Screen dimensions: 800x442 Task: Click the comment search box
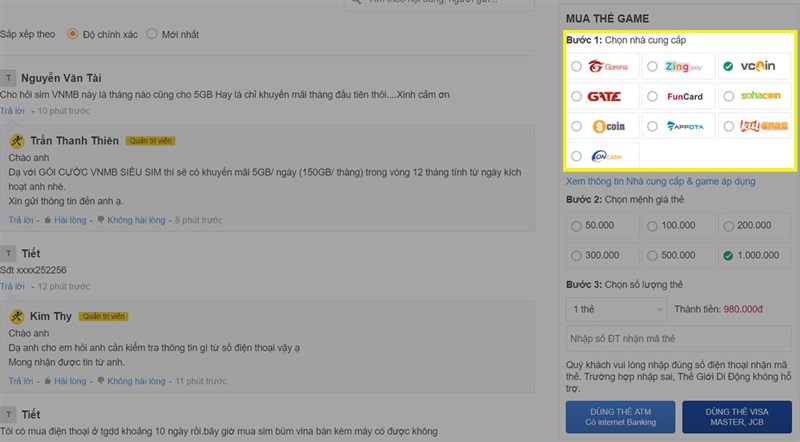point(439,4)
